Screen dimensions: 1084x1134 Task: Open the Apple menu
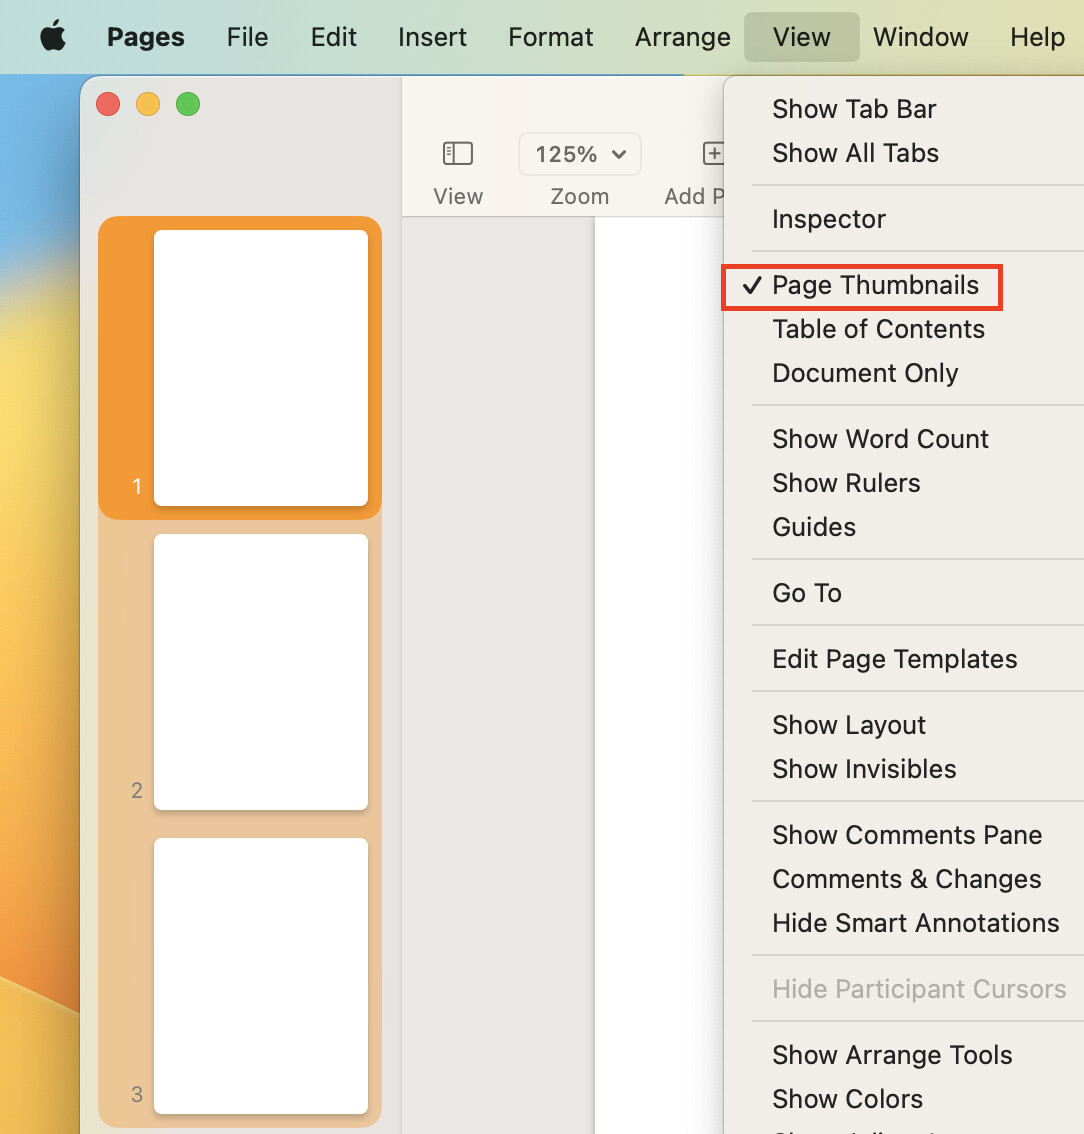[x=53, y=36]
